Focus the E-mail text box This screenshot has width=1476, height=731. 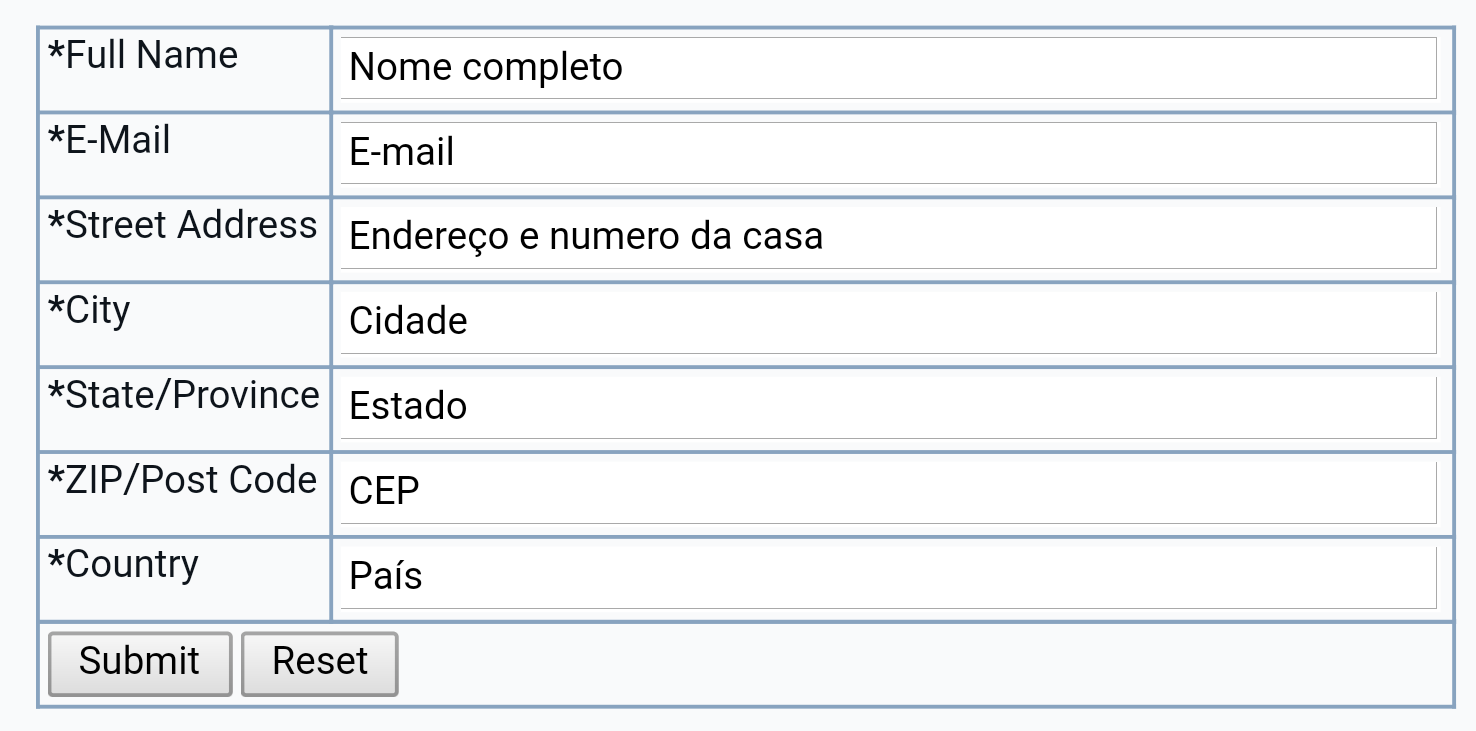tap(888, 153)
